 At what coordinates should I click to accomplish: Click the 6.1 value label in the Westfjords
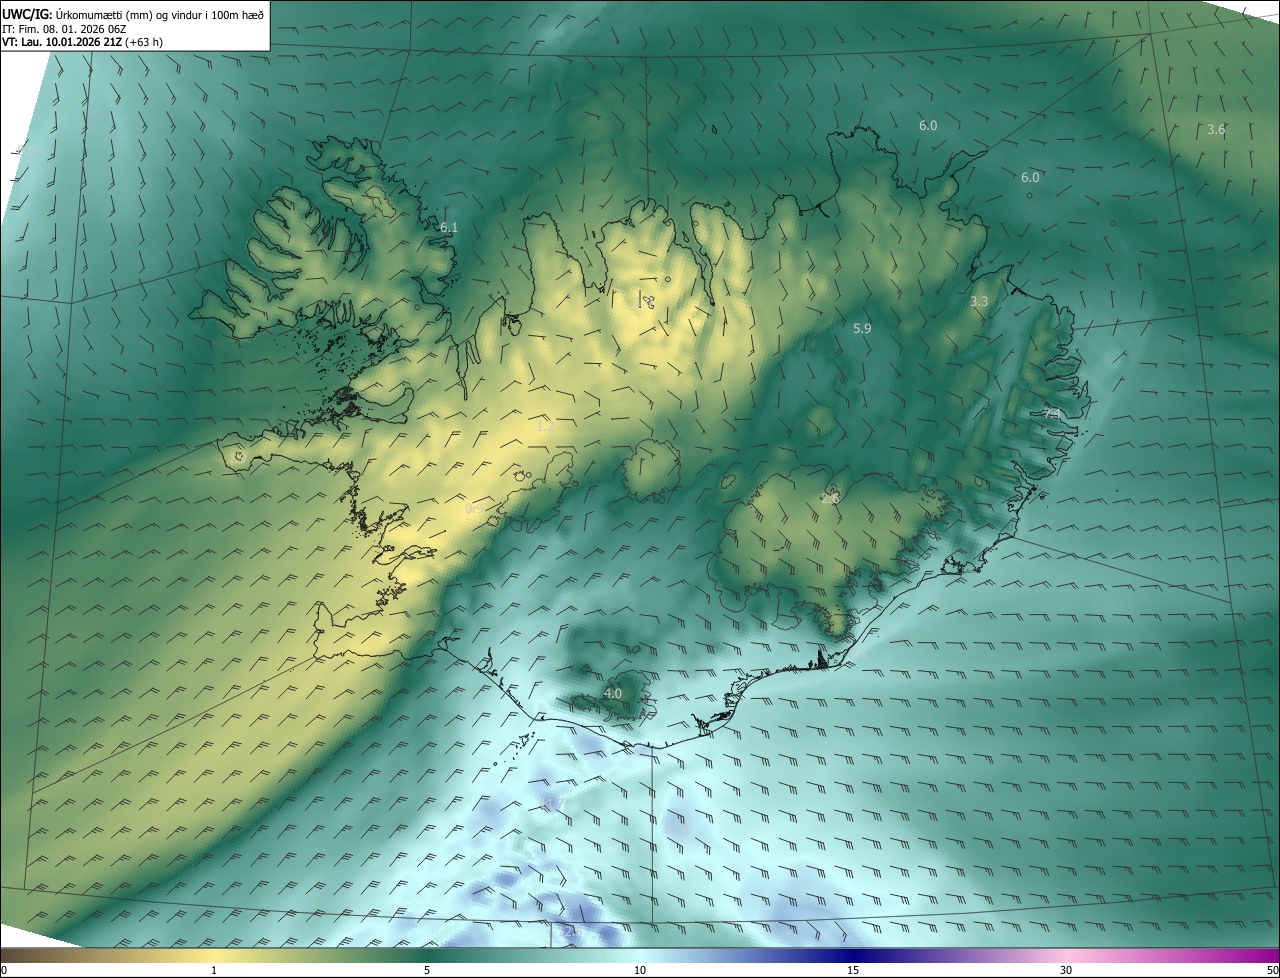pos(449,228)
